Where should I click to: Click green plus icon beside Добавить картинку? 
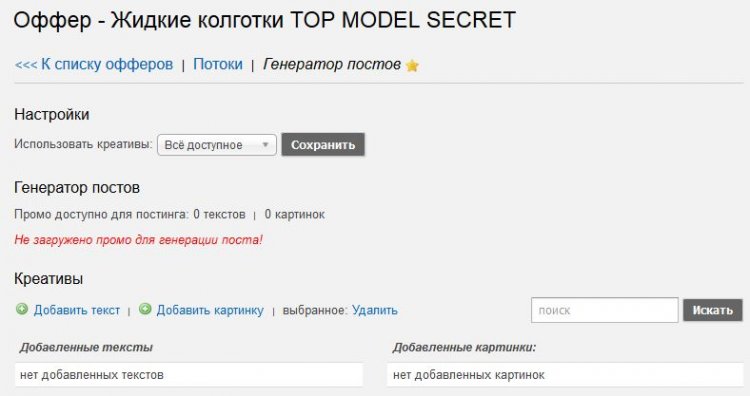145,309
